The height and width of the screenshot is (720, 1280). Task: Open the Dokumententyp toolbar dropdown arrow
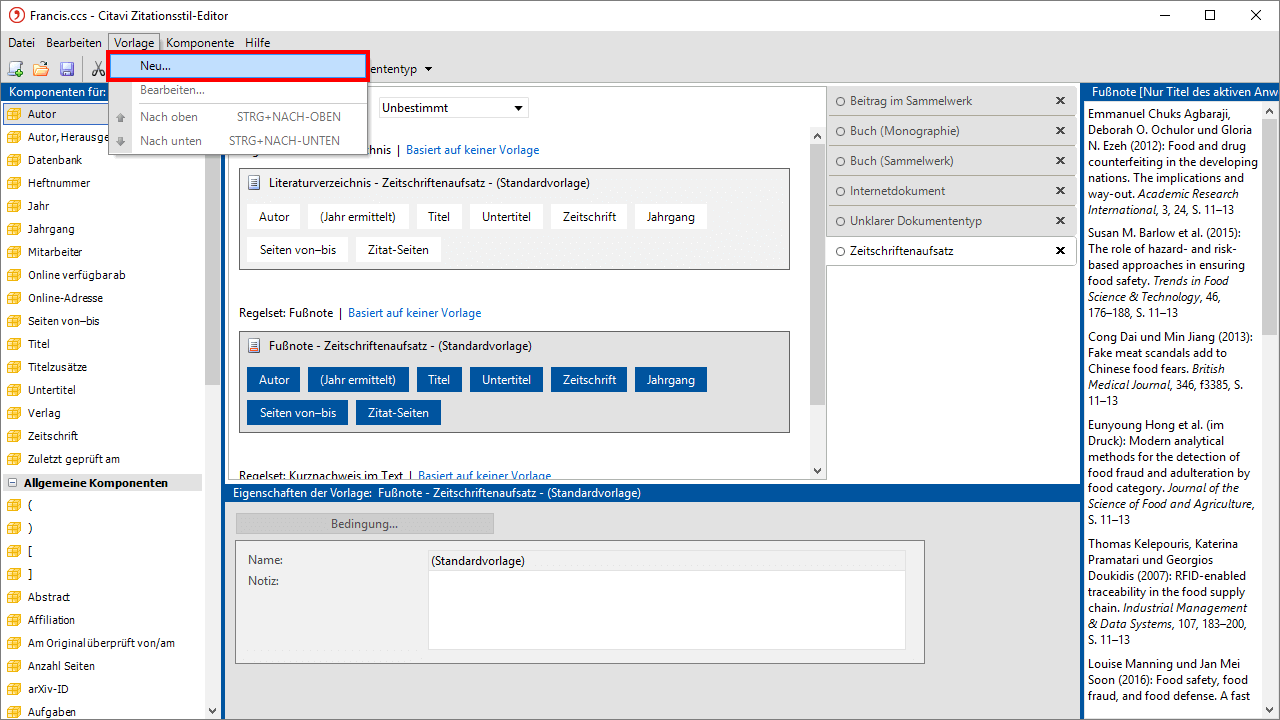tap(428, 69)
